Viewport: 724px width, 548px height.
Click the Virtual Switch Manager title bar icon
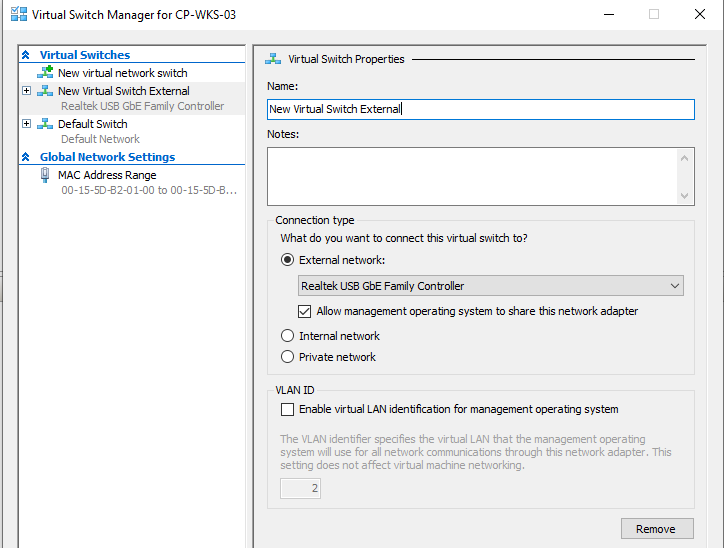point(19,14)
